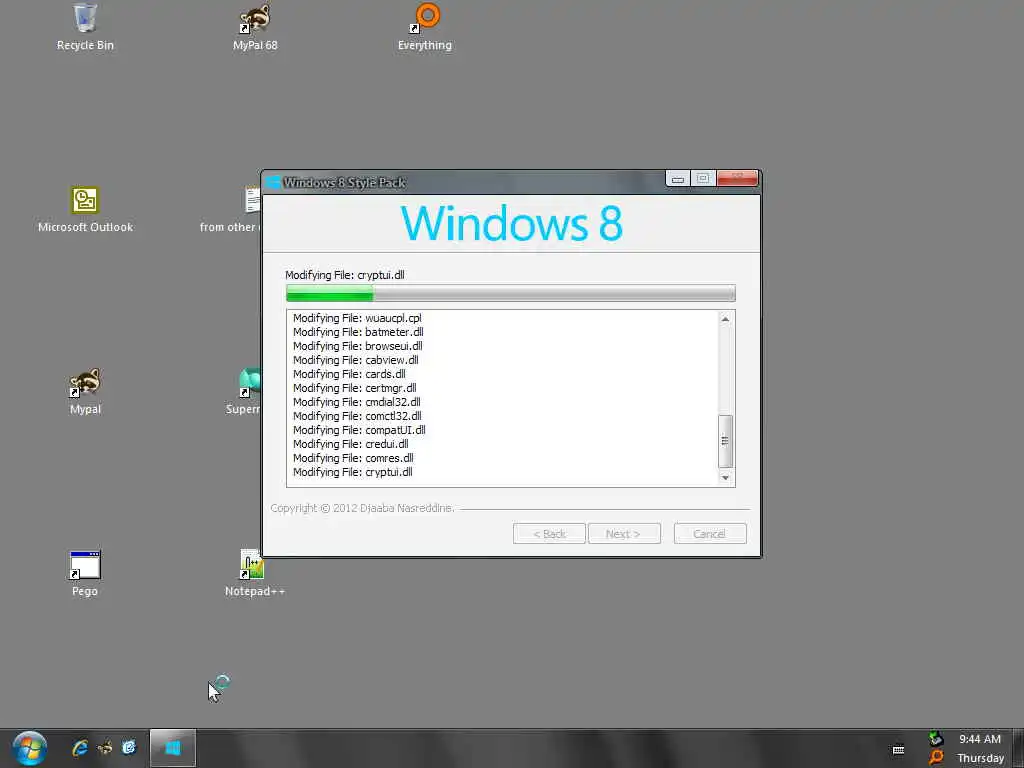1024x768 pixels.
Task: Select log line 'Modifying File: wuaucpl.cpl'
Action: point(357,318)
